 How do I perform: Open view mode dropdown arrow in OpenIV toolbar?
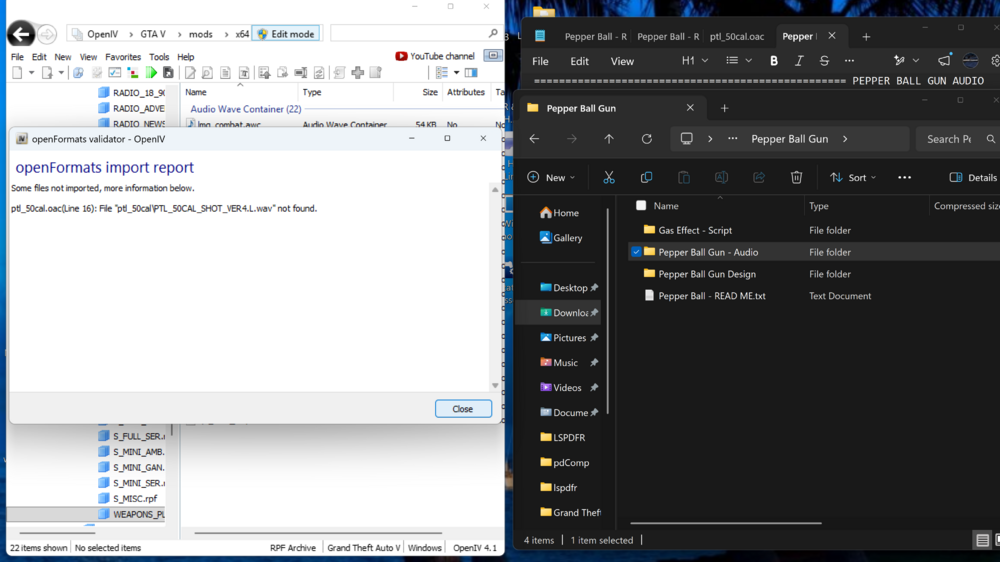click(457, 73)
